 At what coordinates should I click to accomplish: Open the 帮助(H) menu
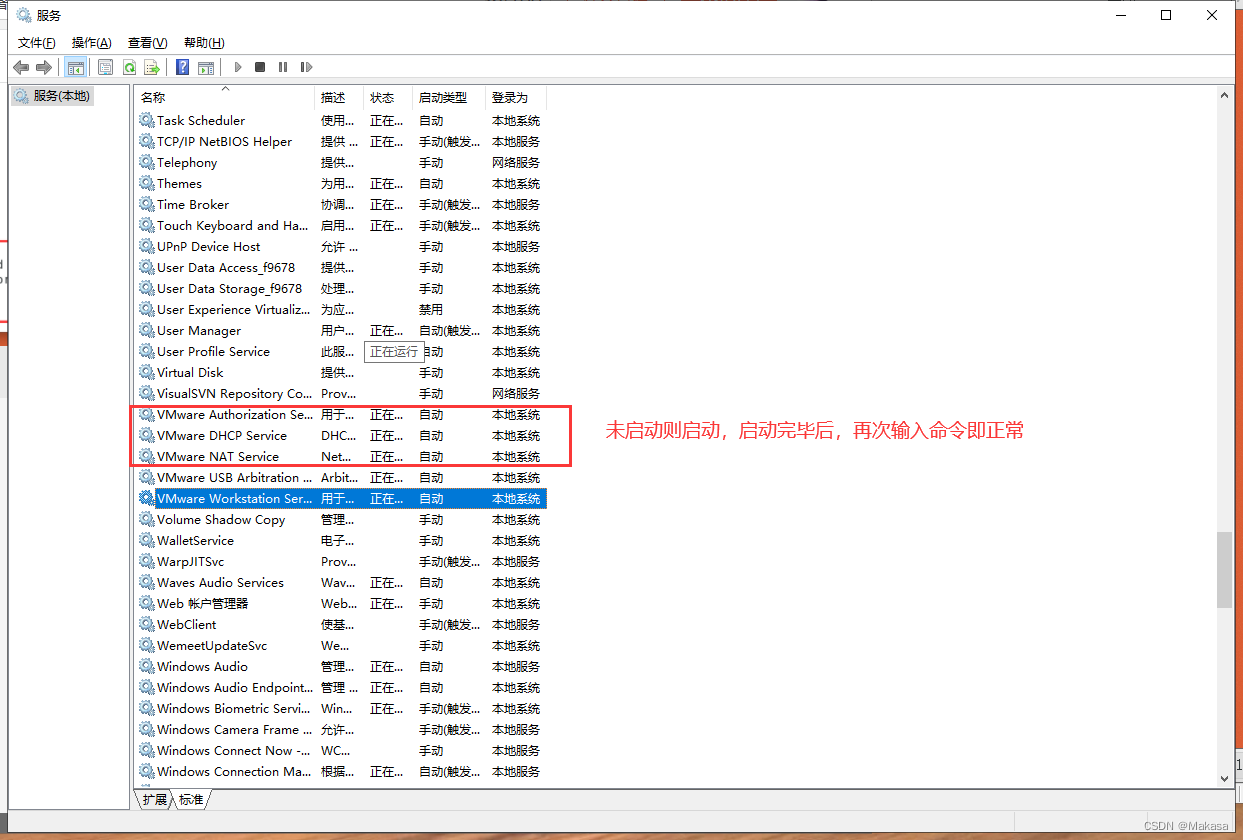coord(204,42)
